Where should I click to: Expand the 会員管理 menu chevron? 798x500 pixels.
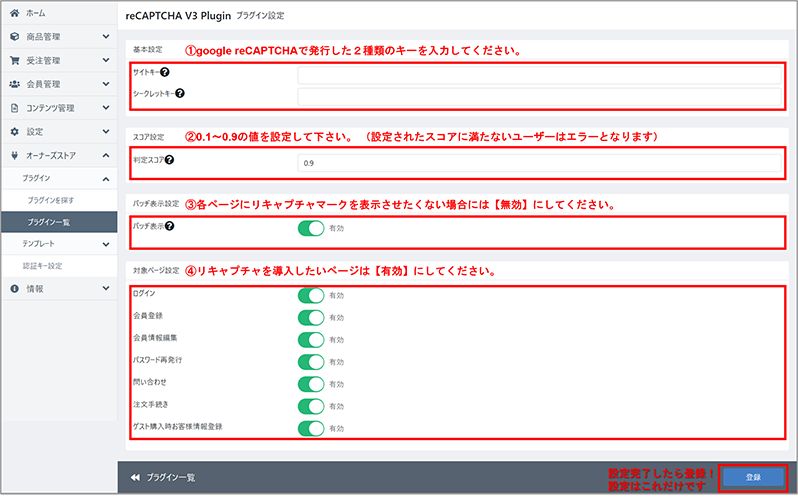[106, 84]
